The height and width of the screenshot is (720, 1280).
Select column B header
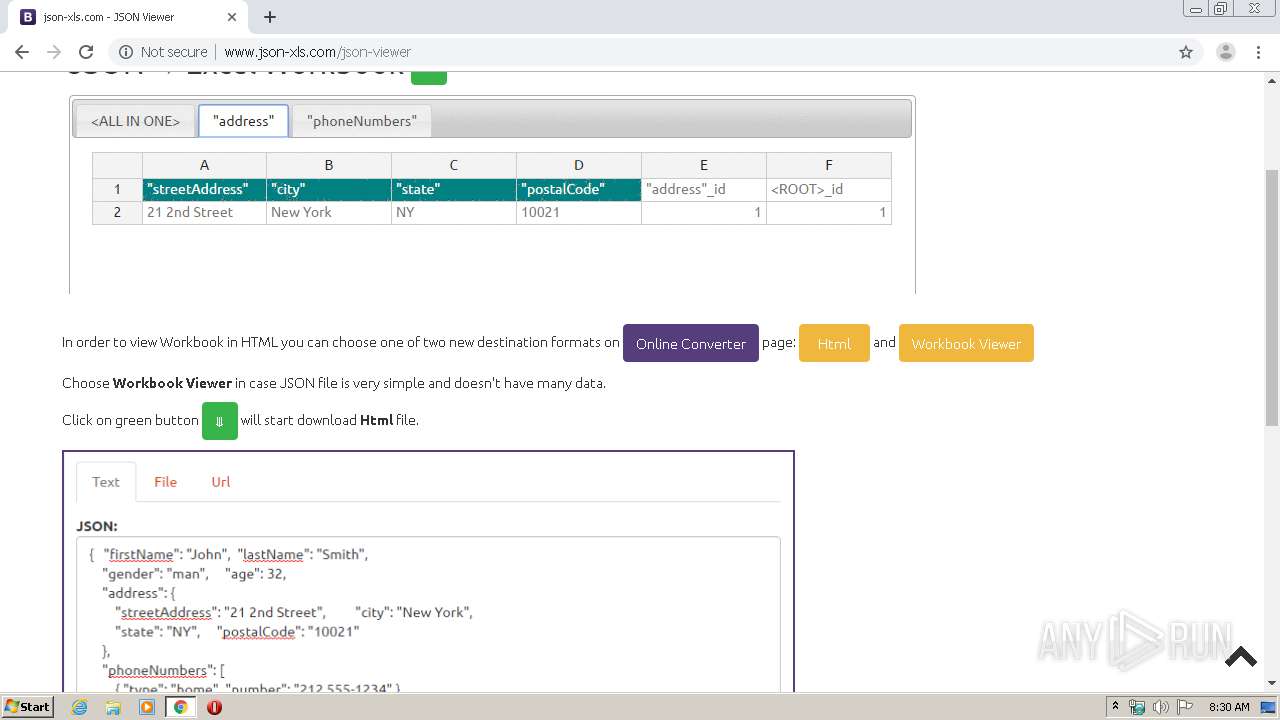[329, 165]
